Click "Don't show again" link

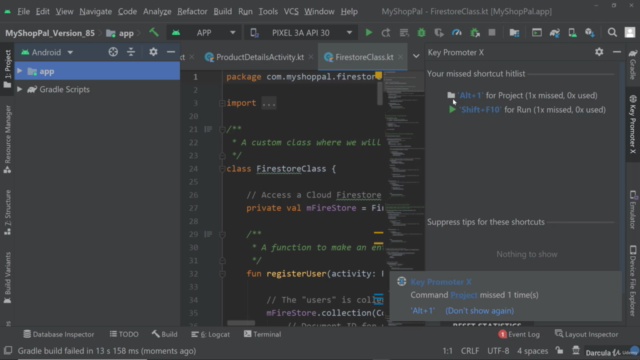(480, 311)
